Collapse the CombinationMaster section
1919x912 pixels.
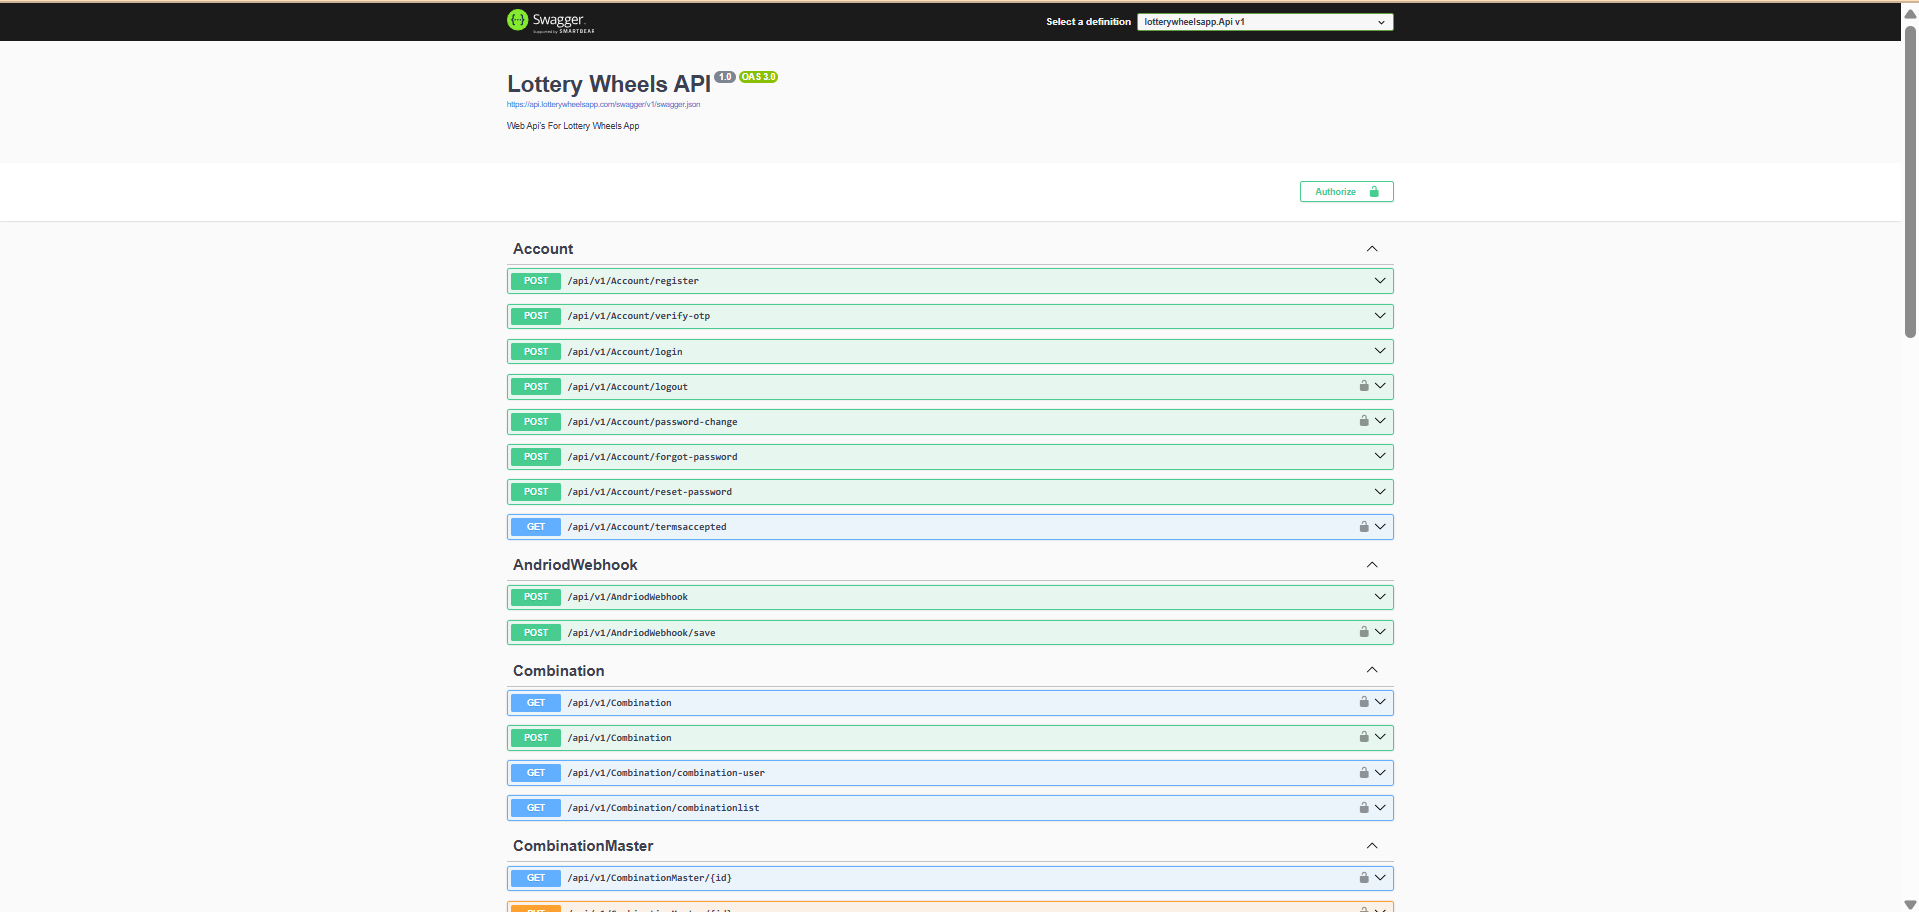pyautogui.click(x=1372, y=846)
